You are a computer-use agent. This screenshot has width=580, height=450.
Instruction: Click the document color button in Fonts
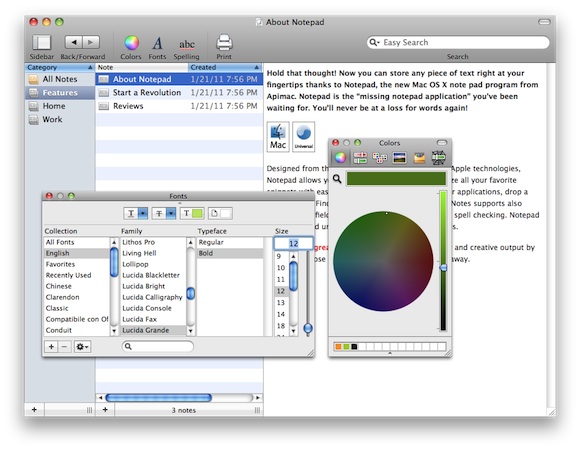[220, 213]
